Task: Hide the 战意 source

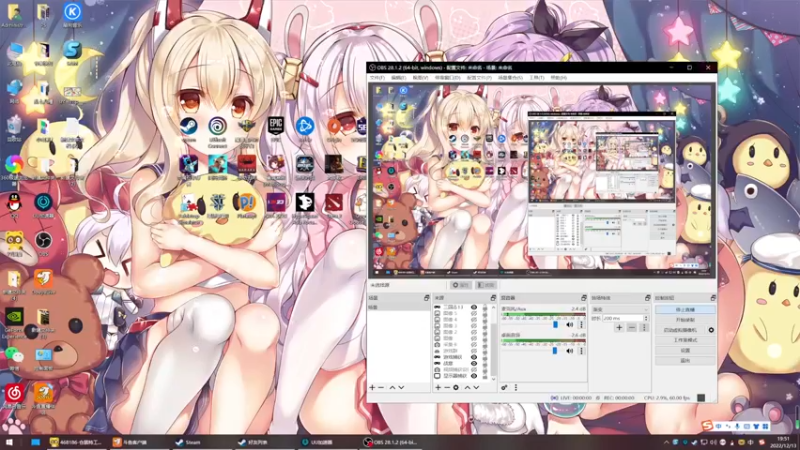Action: click(x=474, y=363)
